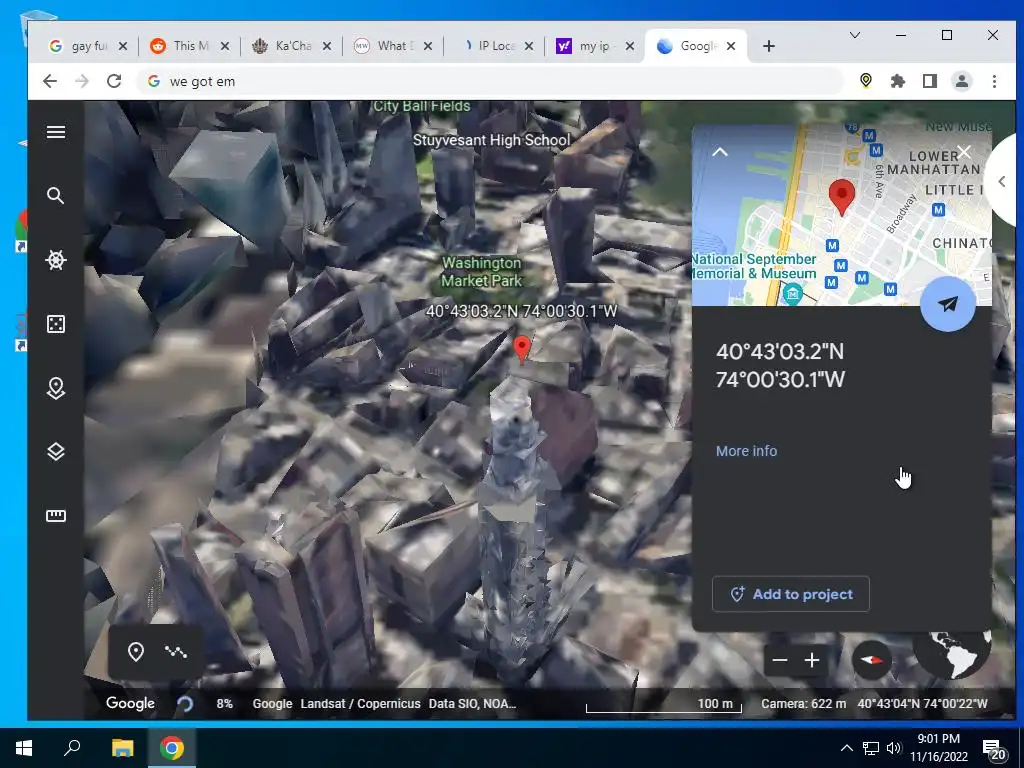Click the mini map preview in card
This screenshot has width=1024, height=768.
tap(841, 216)
